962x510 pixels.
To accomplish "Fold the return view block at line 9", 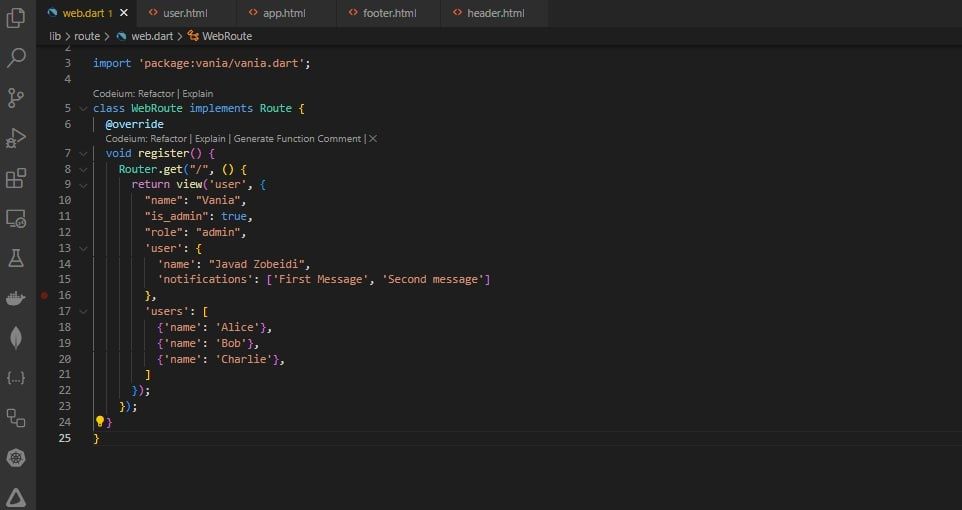I will [83, 185].
